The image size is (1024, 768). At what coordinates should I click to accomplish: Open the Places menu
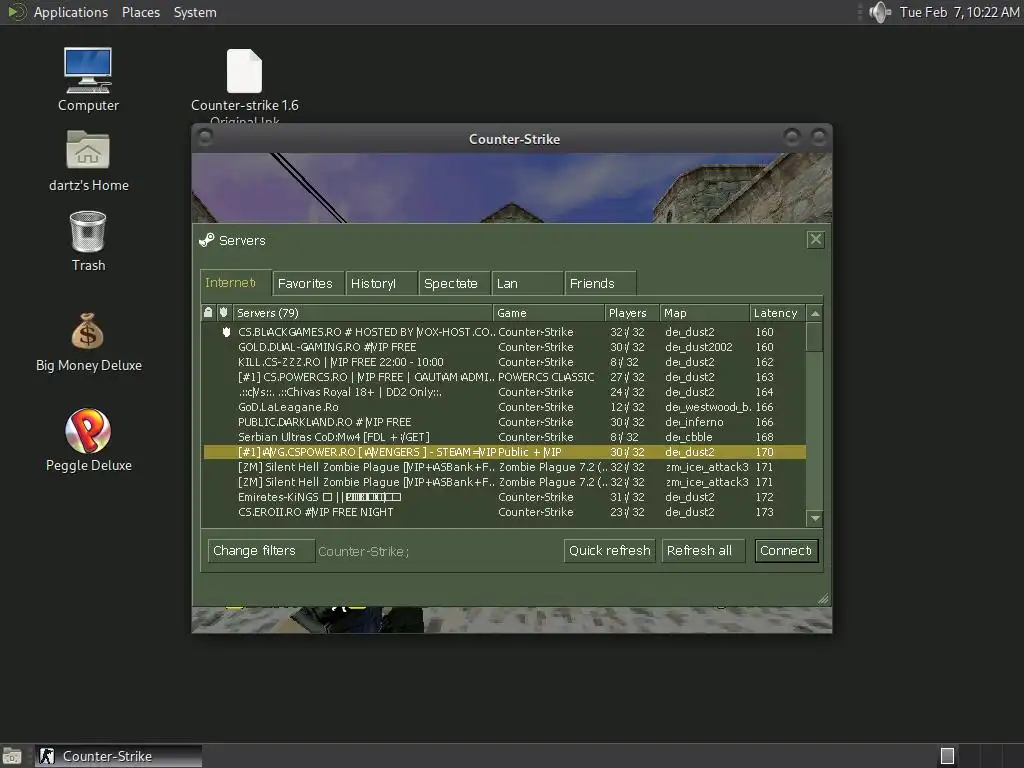[x=141, y=12]
